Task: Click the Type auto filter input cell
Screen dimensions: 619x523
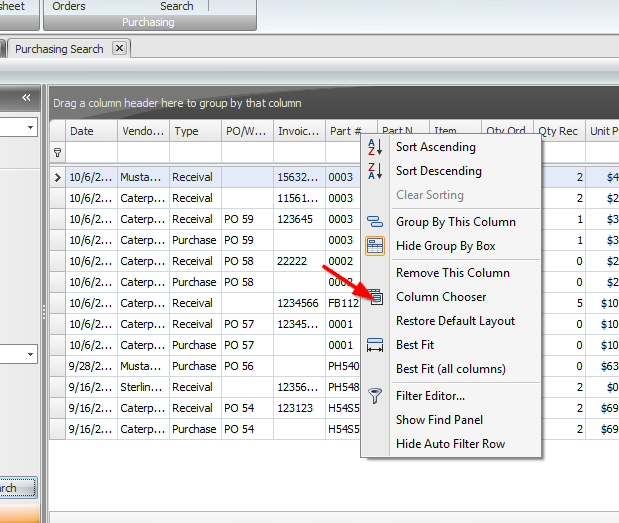Action: tap(195, 152)
